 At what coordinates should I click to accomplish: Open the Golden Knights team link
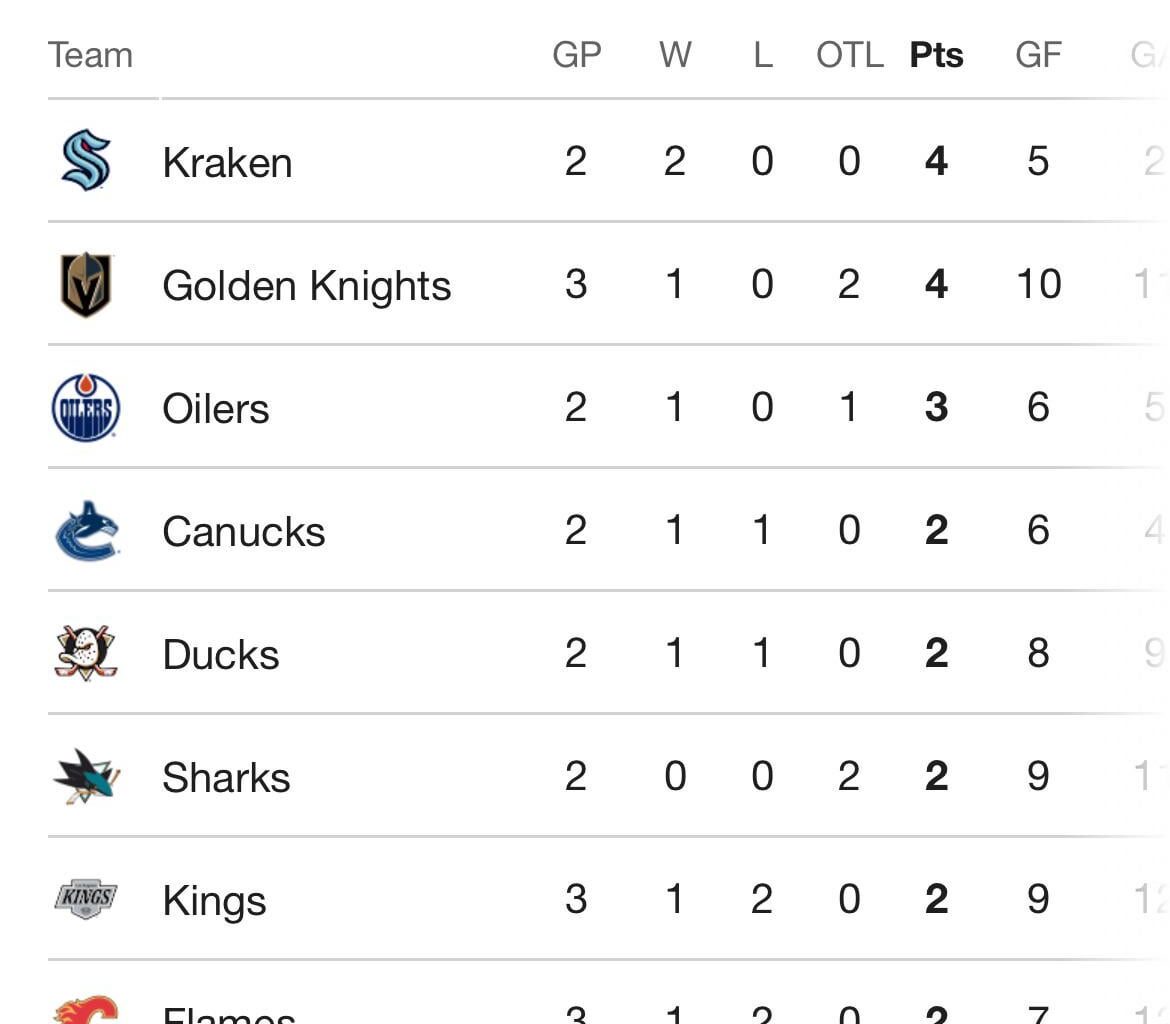pos(306,286)
